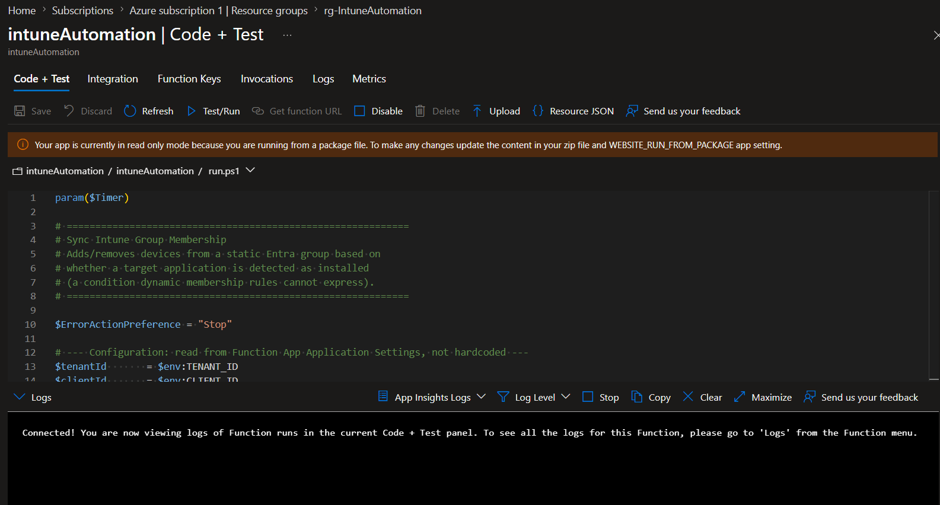
Task: Click Maximize in the logs toolbar
Action: coord(772,397)
